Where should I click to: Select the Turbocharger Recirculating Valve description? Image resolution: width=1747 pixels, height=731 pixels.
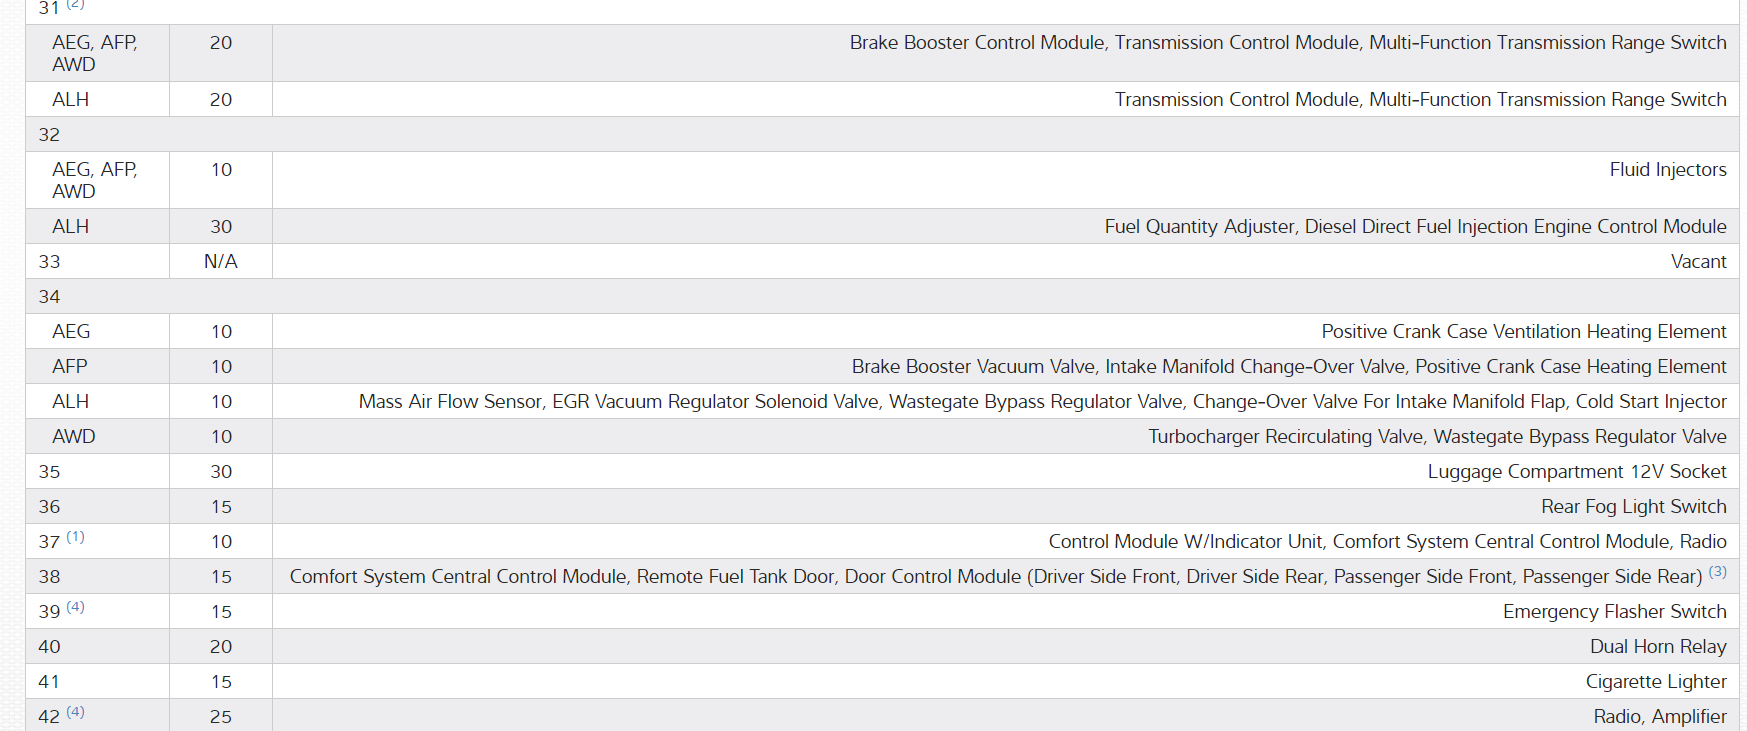click(x=1436, y=437)
